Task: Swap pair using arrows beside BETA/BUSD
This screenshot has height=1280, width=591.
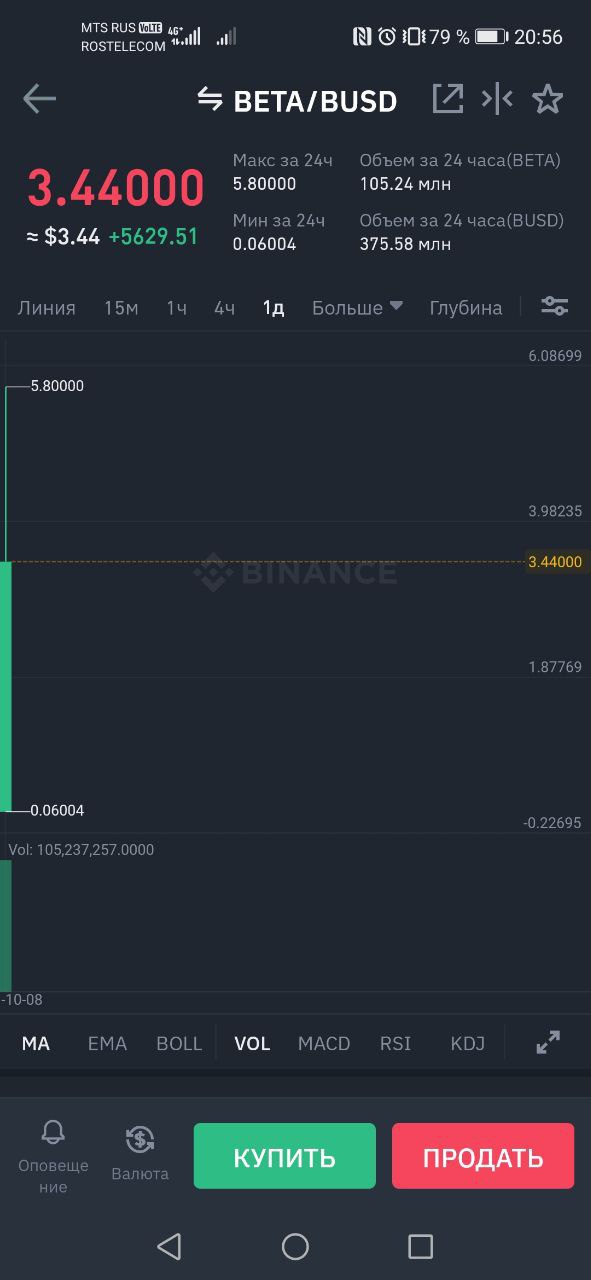Action: point(210,99)
